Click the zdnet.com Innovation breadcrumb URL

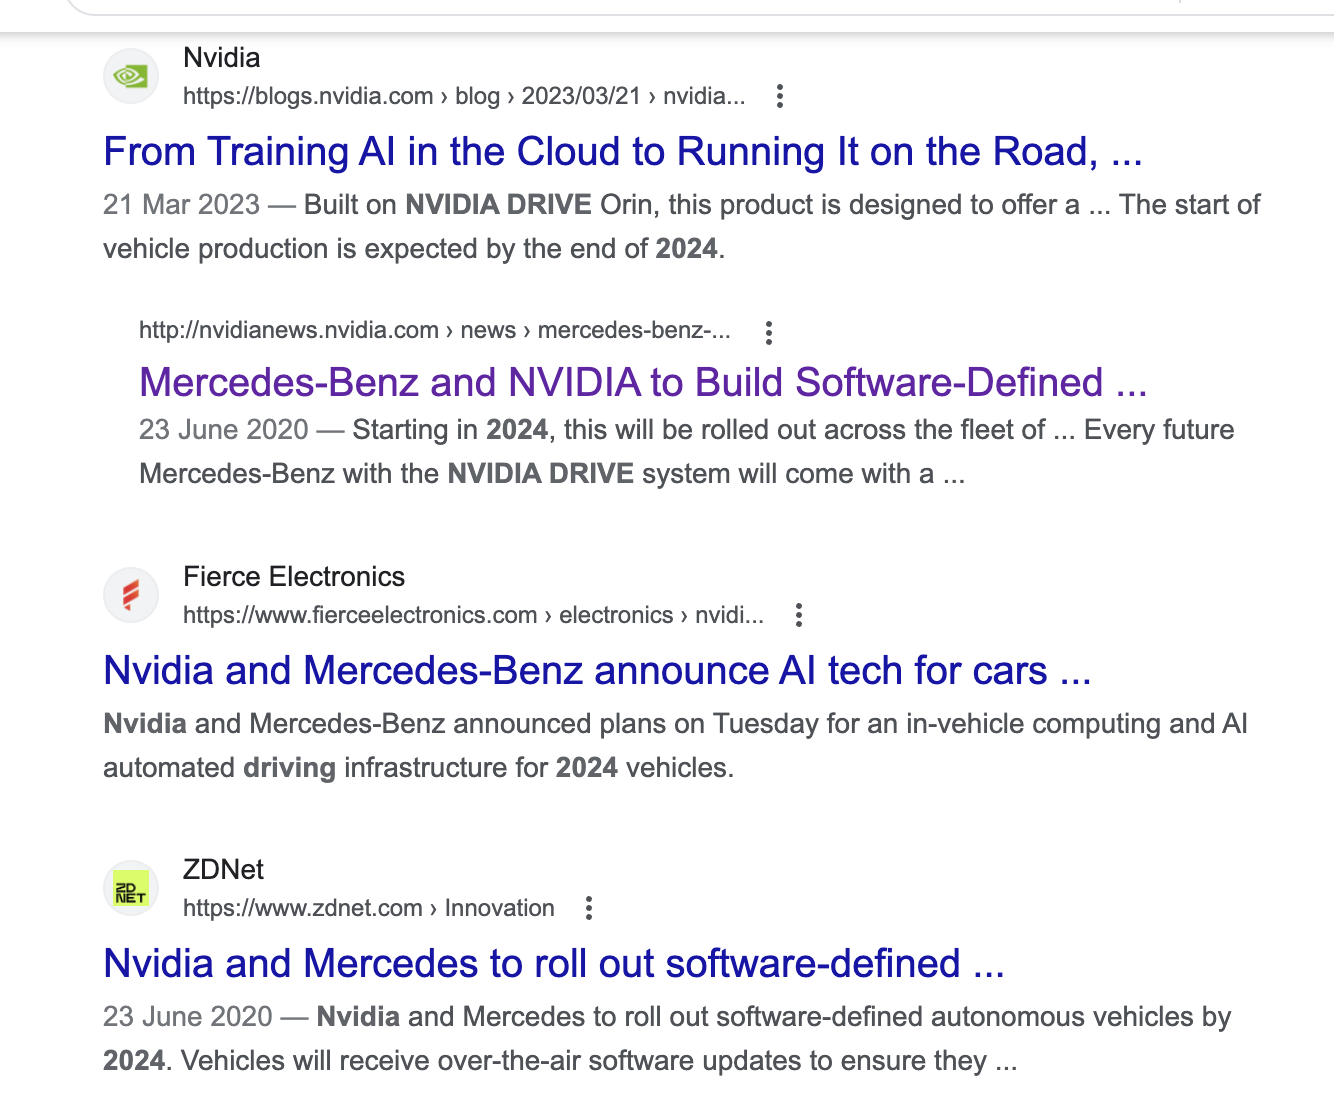369,908
